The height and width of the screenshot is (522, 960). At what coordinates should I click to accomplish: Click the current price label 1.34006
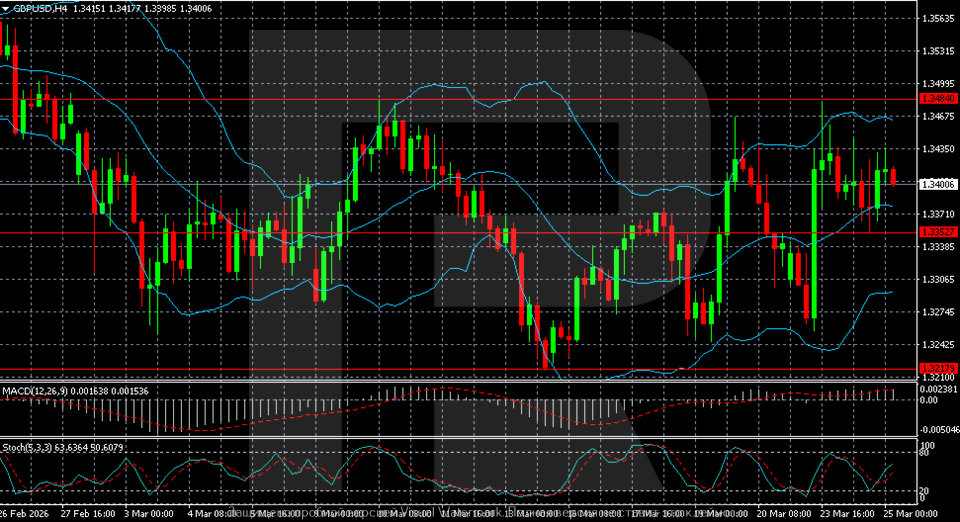(x=937, y=184)
